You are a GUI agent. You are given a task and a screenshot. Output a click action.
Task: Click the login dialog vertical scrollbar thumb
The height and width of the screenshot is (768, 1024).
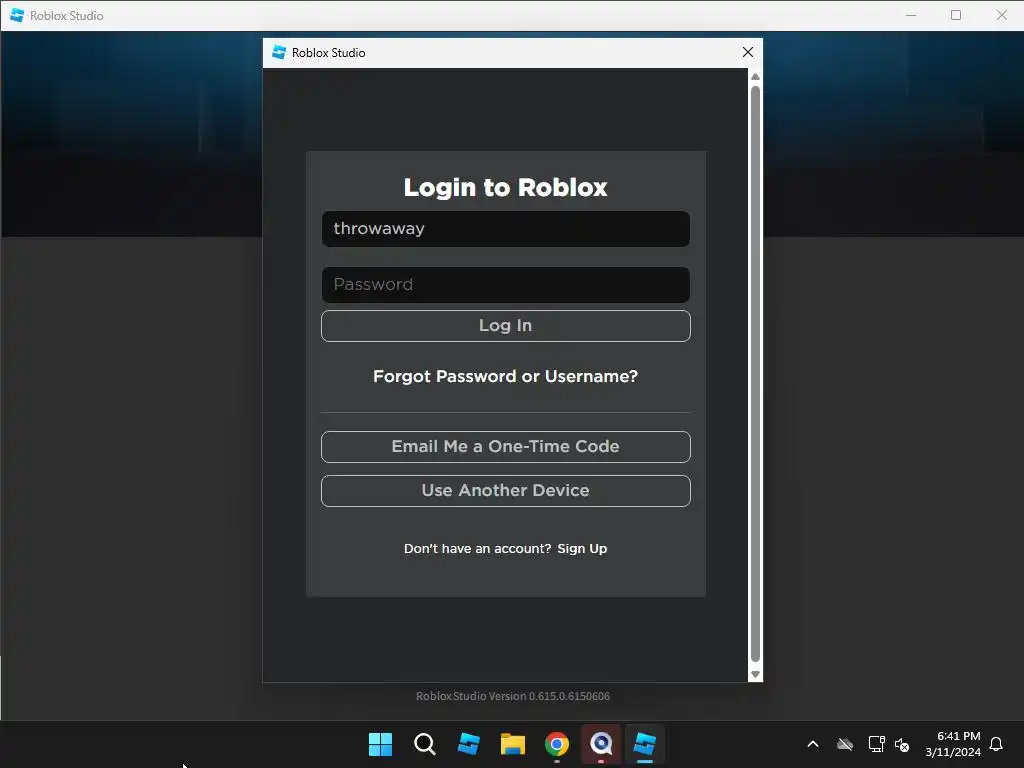(756, 374)
